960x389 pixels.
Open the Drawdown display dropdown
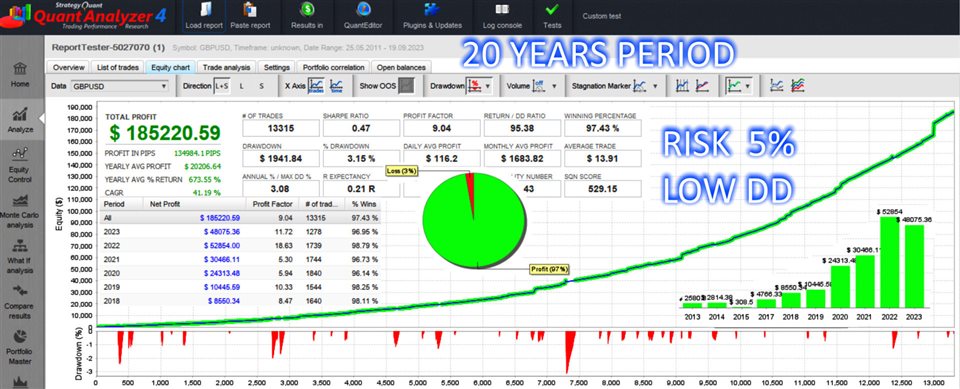487,86
